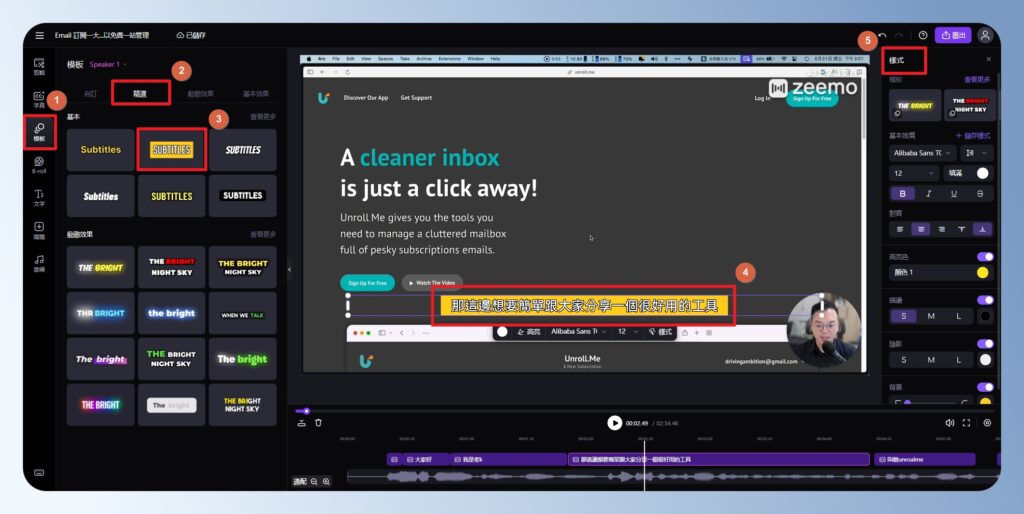The width and height of the screenshot is (1024, 514).
Task: Click the trash icon above the timeline
Action: [x=318, y=423]
